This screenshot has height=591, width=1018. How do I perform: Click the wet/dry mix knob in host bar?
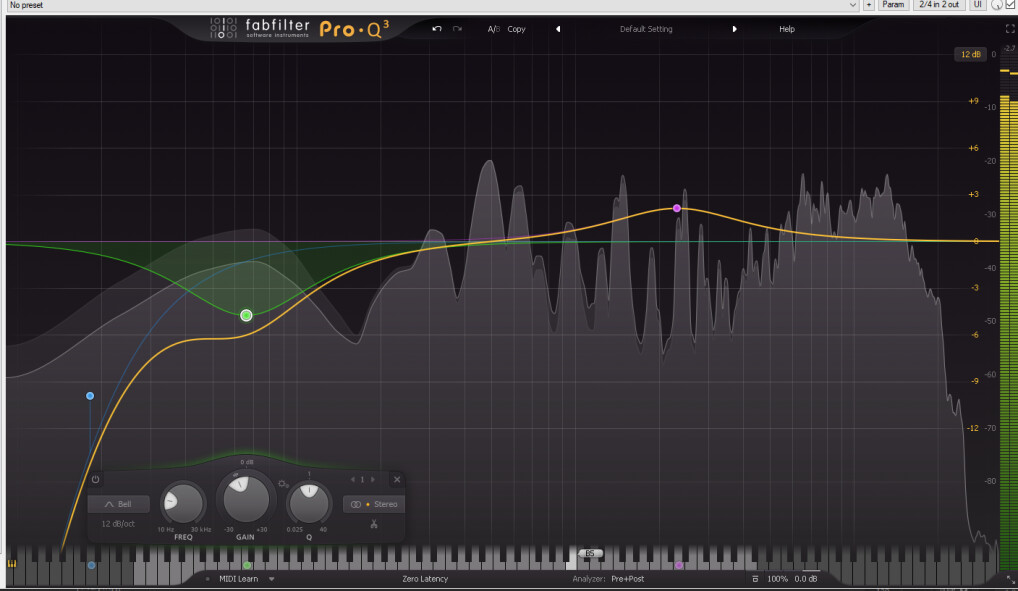[997, 5]
